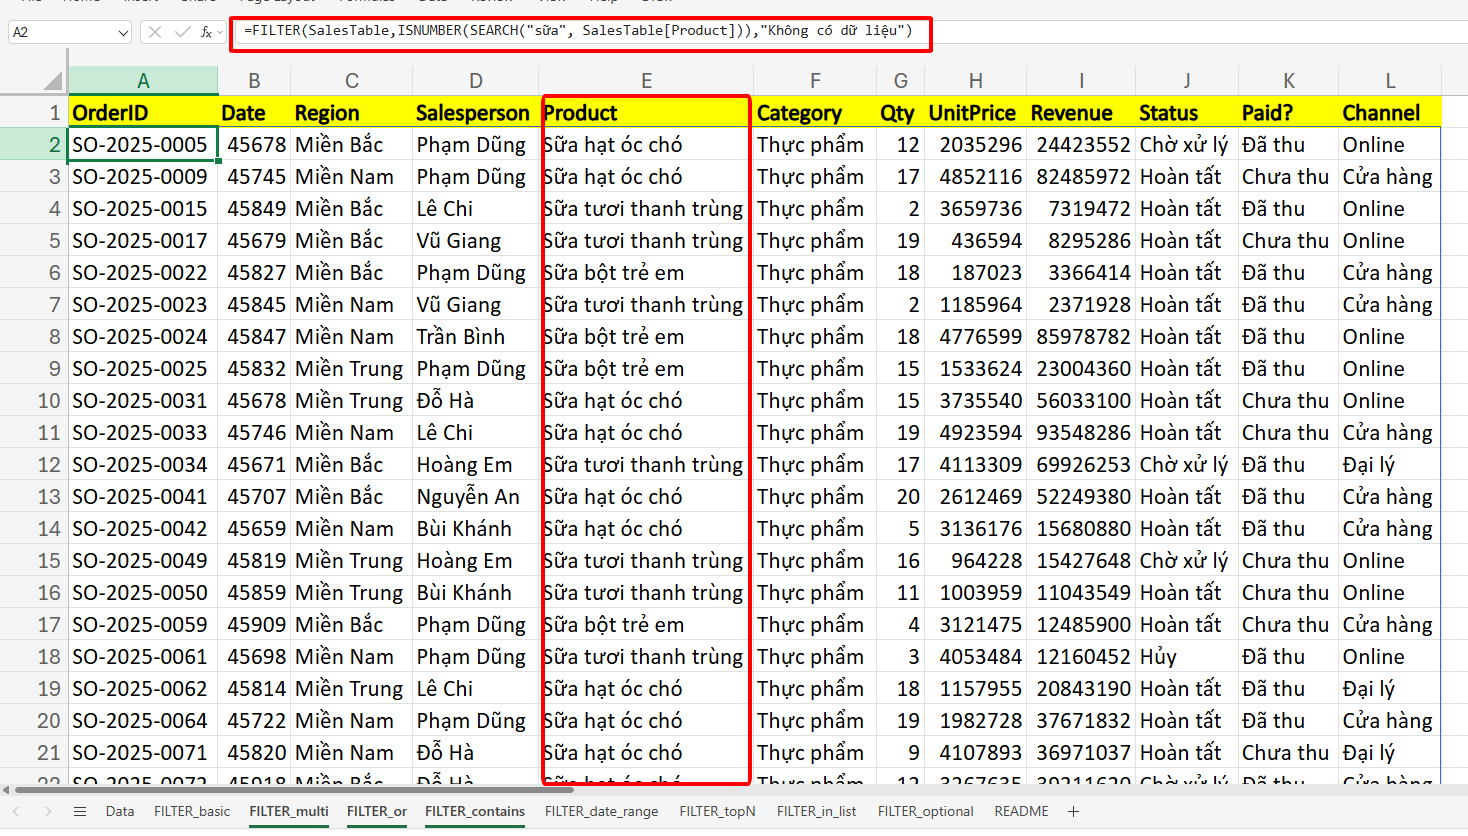Click the UnitPrice header cell

pyautogui.click(x=975, y=113)
